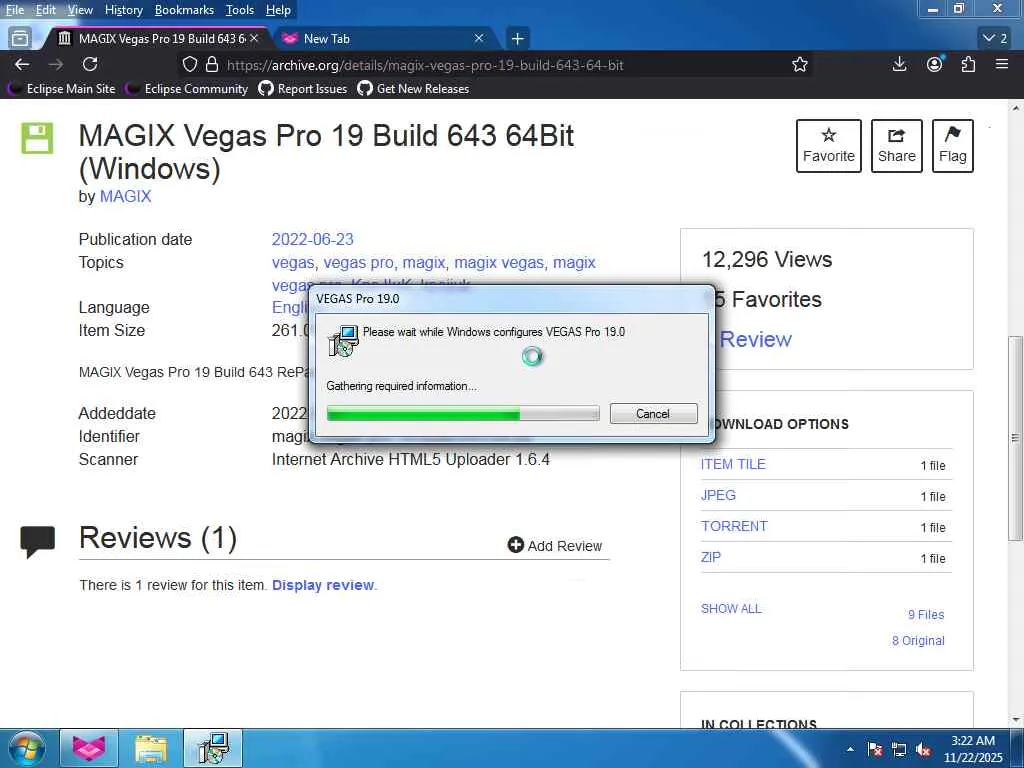Click the padlock site security icon

(212, 65)
